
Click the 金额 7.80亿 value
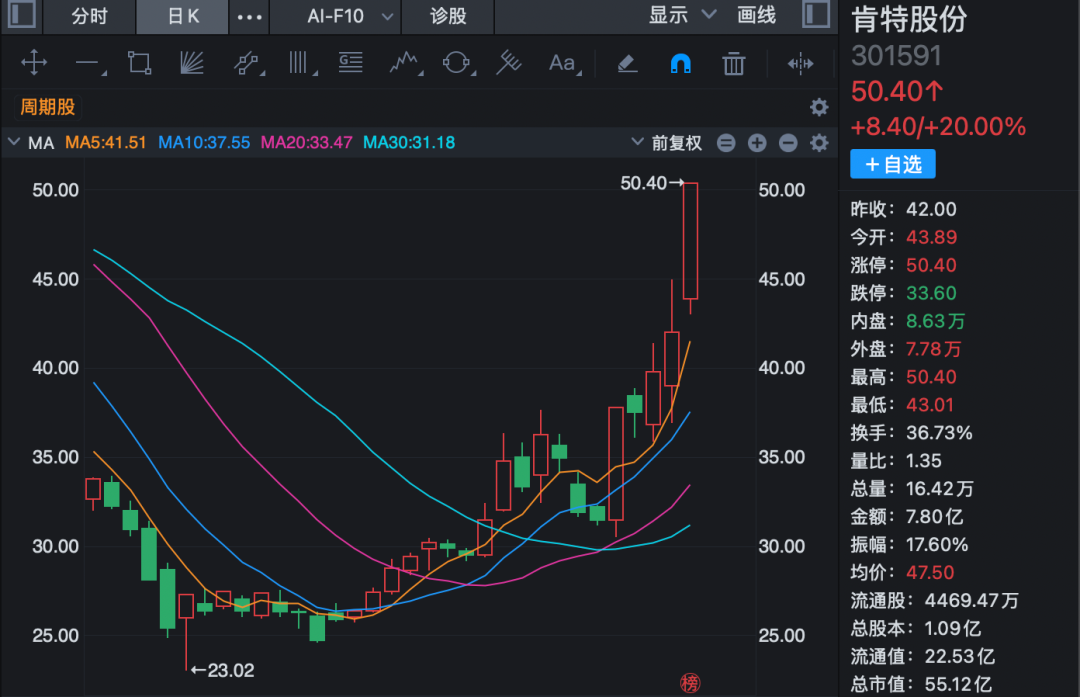click(935, 517)
